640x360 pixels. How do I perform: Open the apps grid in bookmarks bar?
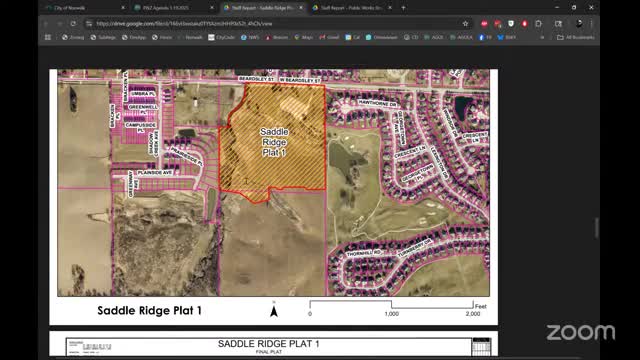point(48,37)
